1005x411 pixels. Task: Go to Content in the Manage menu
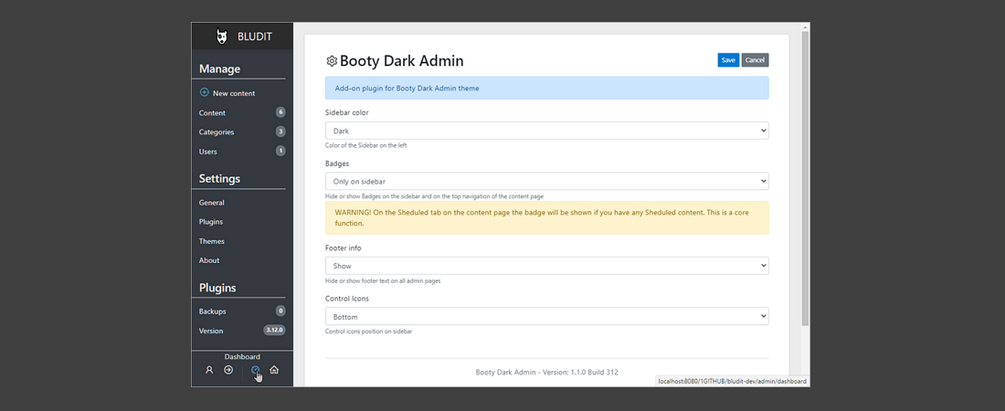(x=212, y=113)
